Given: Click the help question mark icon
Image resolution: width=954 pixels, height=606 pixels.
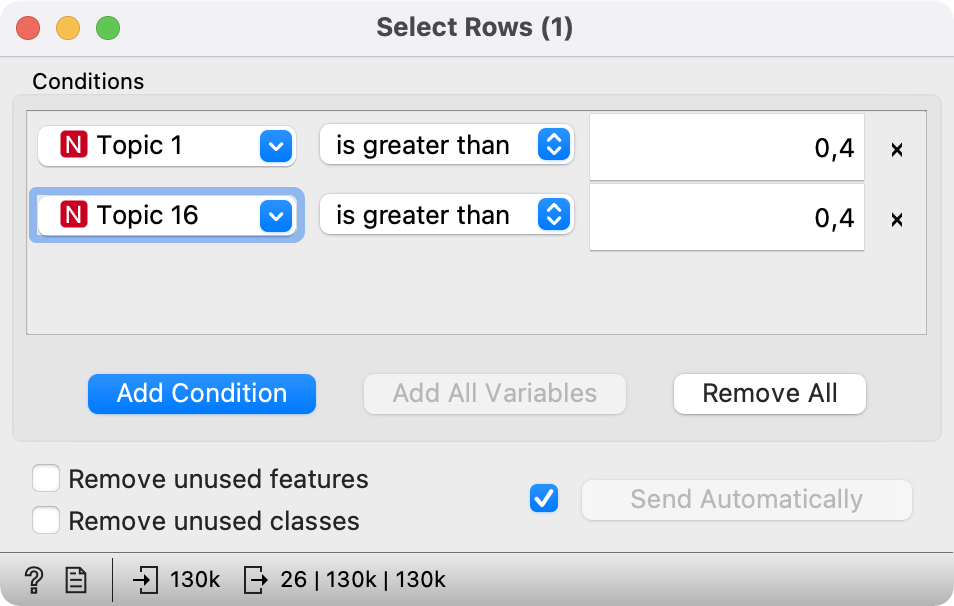Looking at the screenshot, I should [34, 579].
